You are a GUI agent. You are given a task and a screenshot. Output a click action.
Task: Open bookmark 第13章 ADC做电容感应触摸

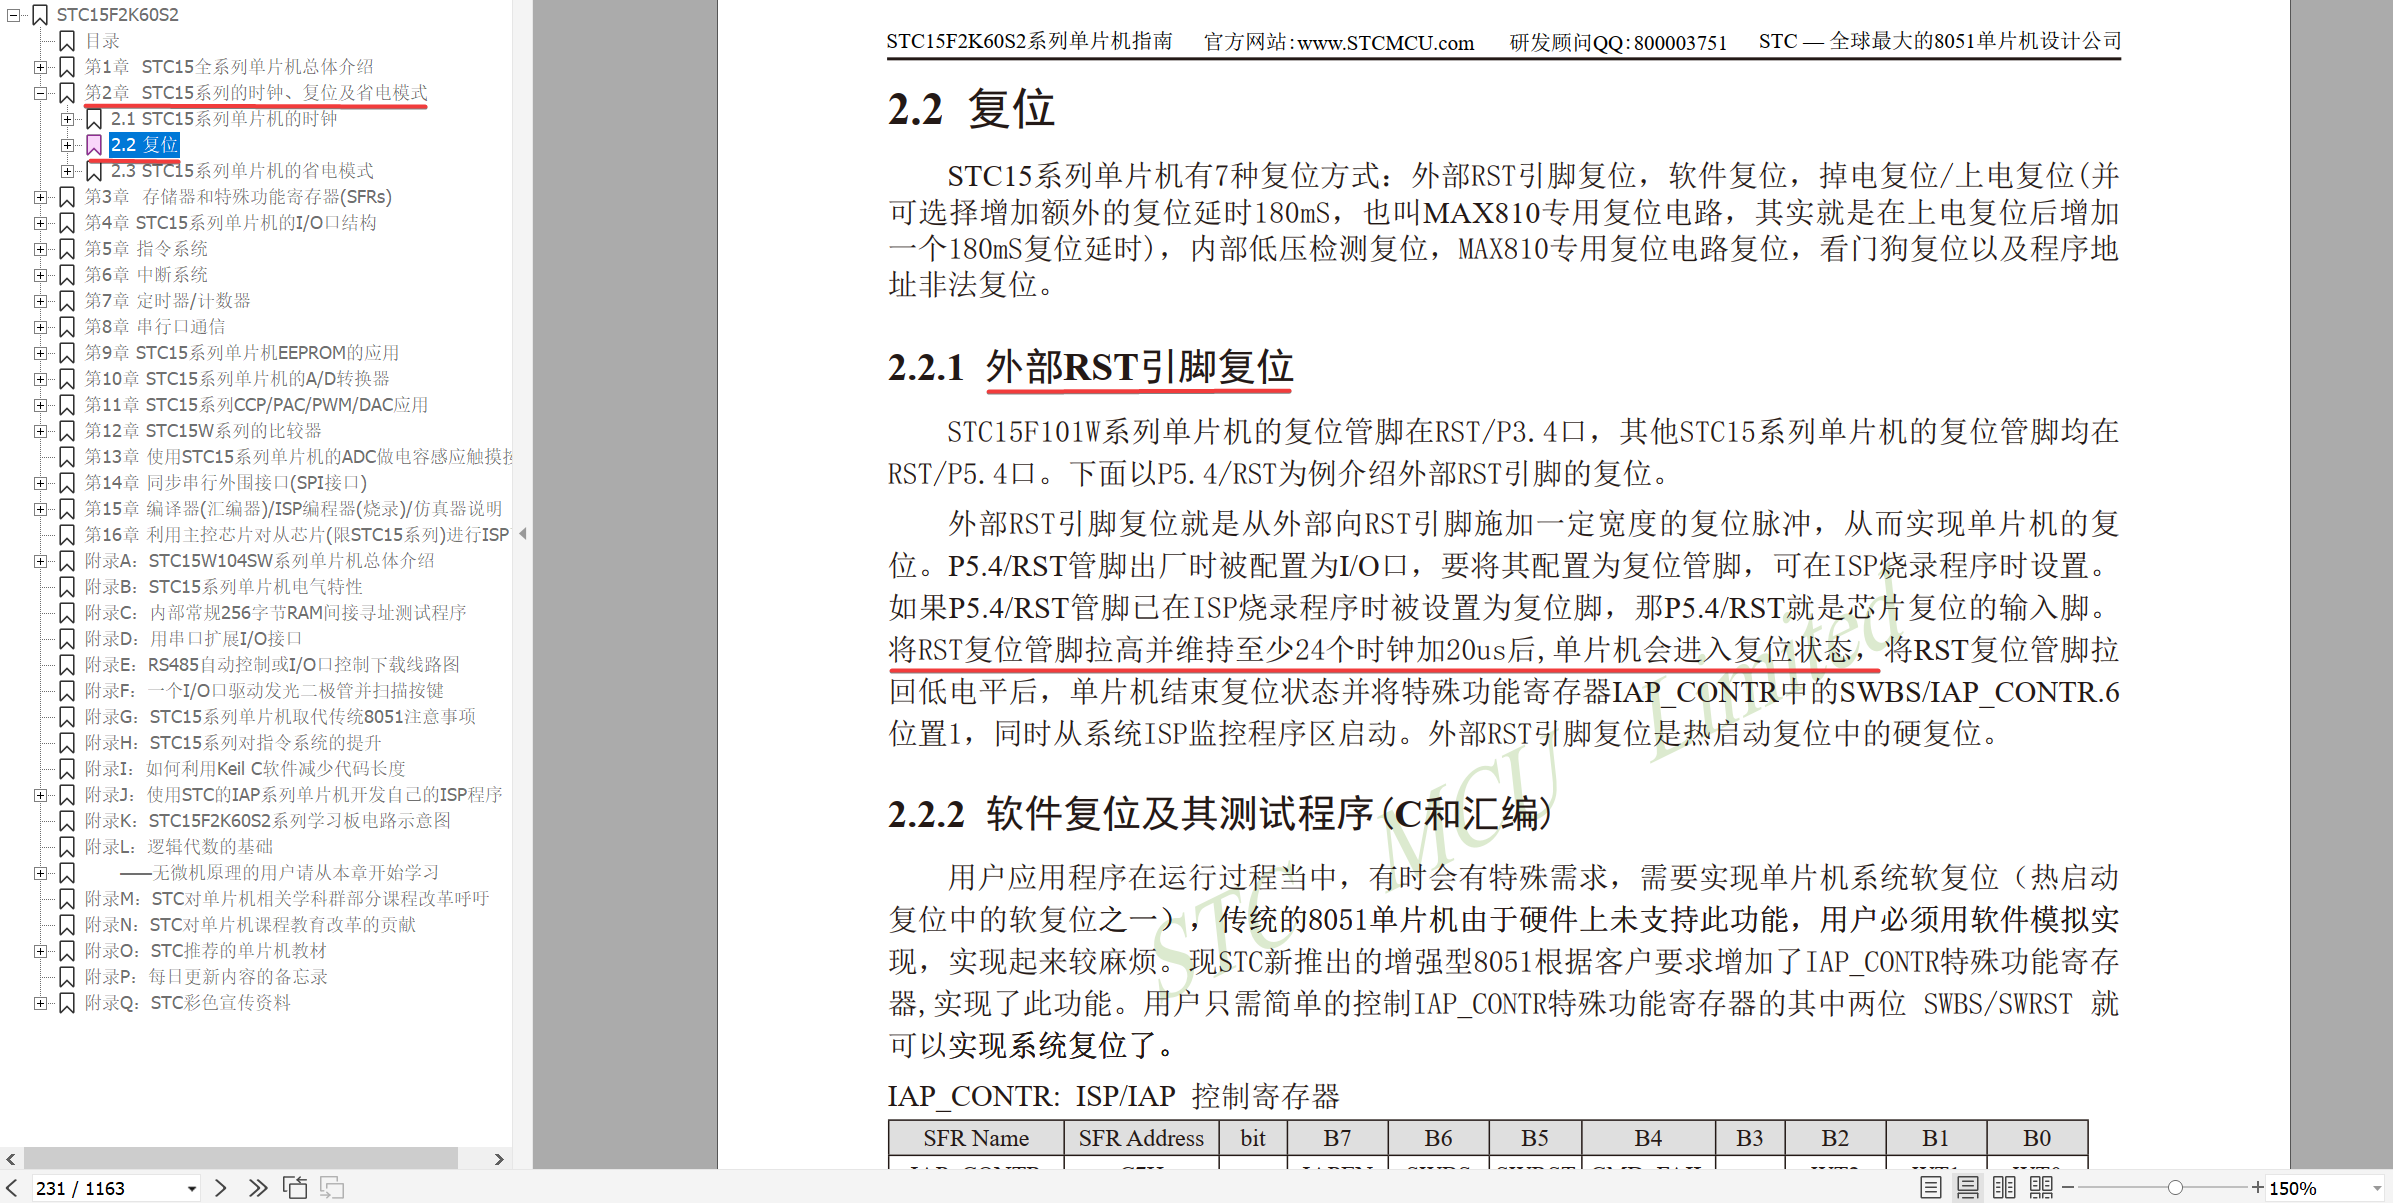click(x=298, y=457)
